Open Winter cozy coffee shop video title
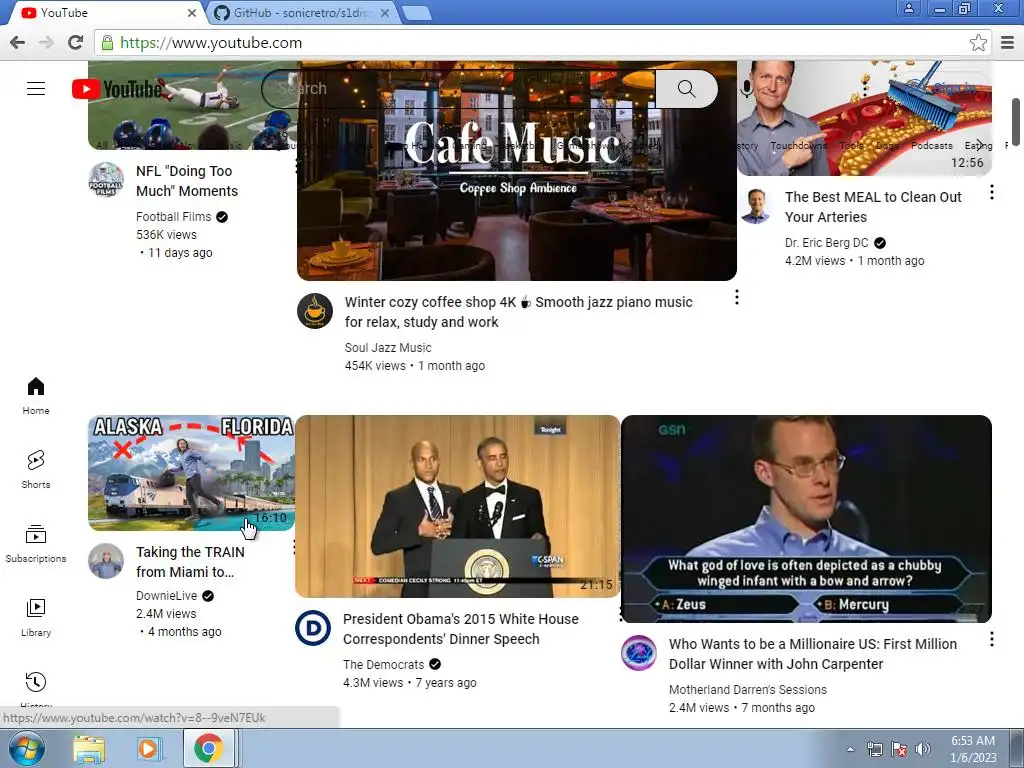1024x768 pixels. [x=519, y=312]
